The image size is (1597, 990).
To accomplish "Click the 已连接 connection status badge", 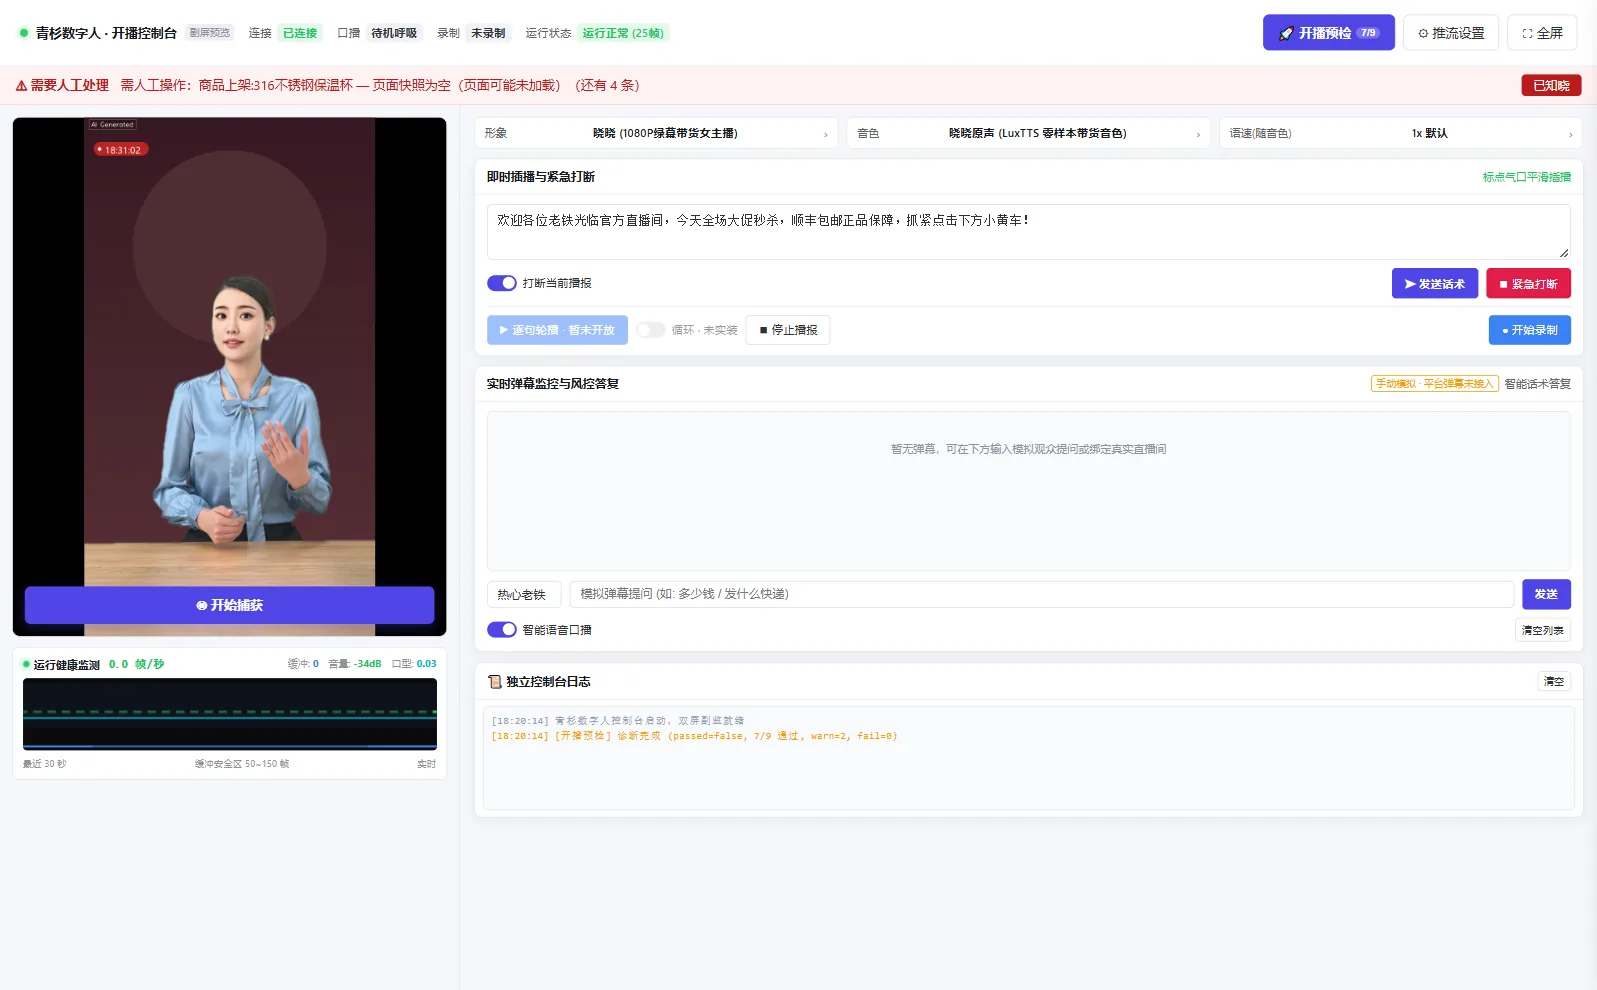I will tap(300, 33).
